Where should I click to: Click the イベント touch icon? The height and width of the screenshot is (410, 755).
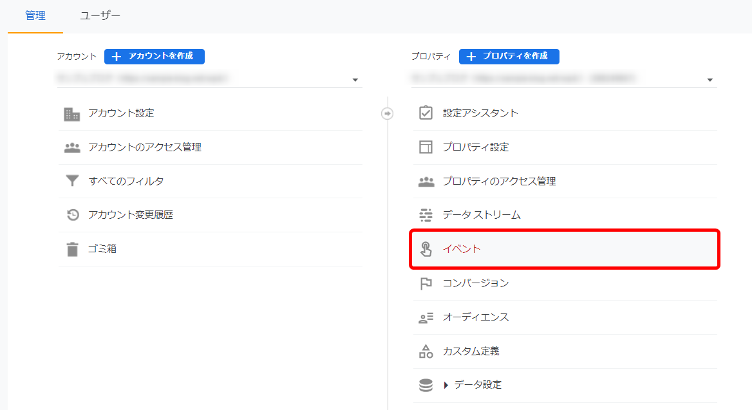[426, 249]
